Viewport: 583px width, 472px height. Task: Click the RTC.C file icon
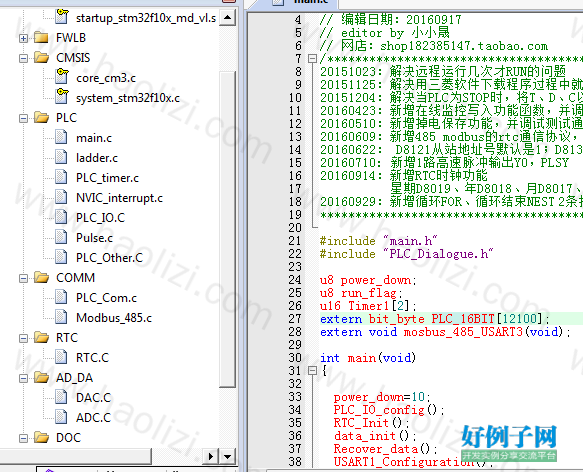61,357
